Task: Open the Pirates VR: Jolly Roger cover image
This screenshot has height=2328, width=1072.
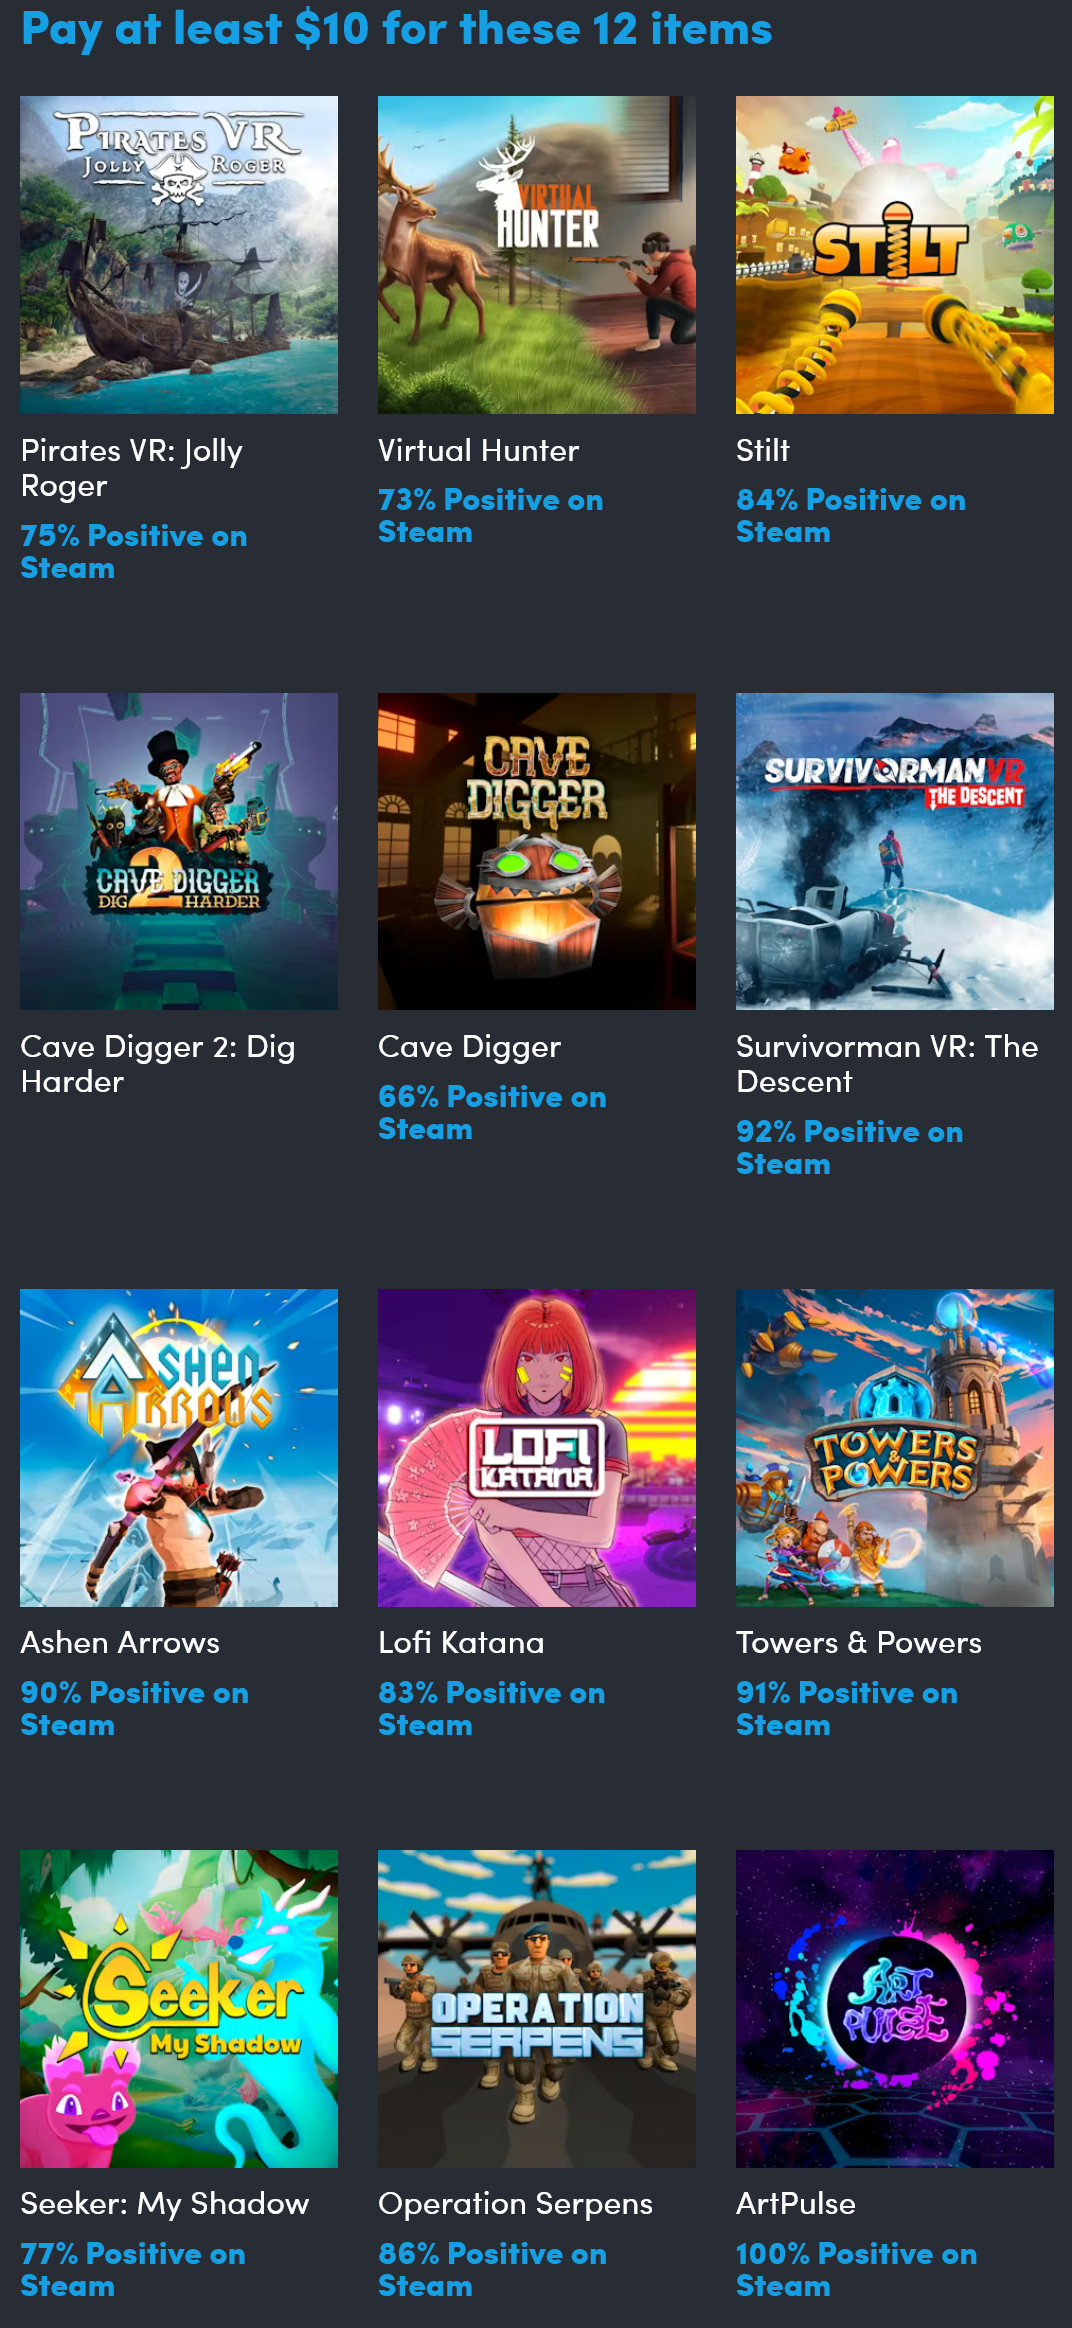Action: pos(179,255)
